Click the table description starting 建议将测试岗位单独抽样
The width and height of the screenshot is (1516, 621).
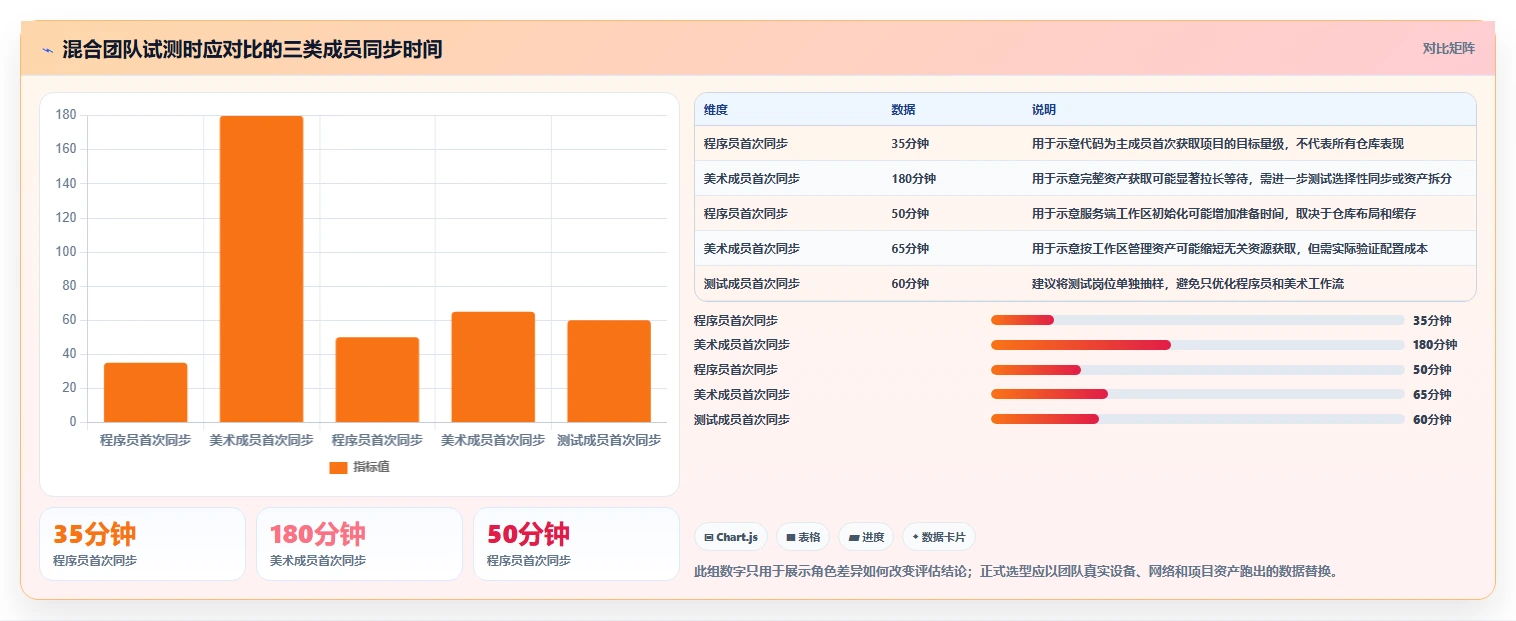point(1188,284)
